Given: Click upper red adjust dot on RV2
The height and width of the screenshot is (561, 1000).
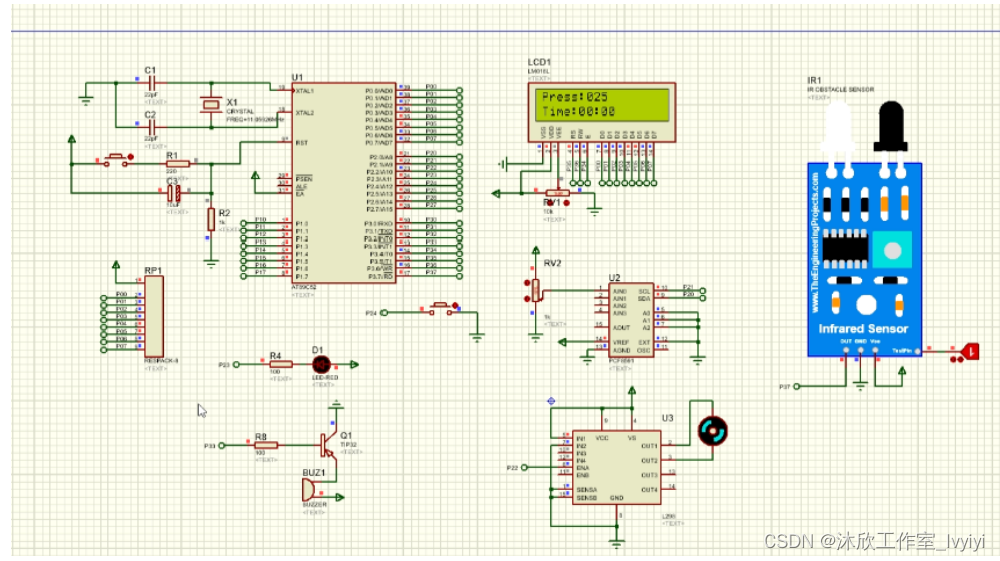Looking at the screenshot, I should 527,283.
